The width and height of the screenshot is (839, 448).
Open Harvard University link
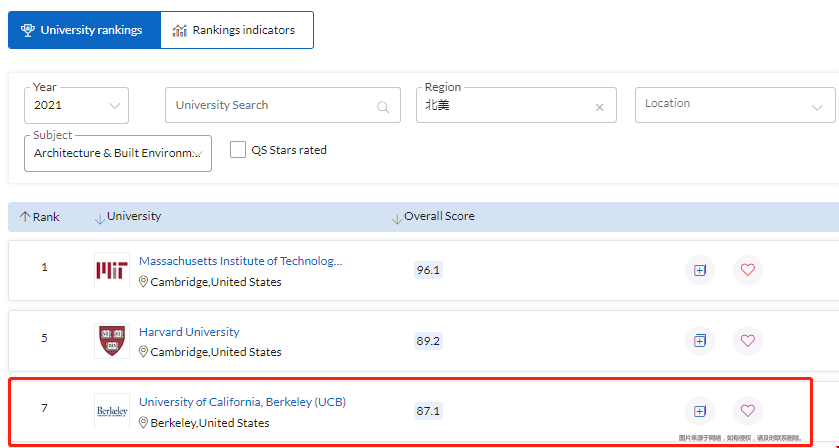[189, 332]
